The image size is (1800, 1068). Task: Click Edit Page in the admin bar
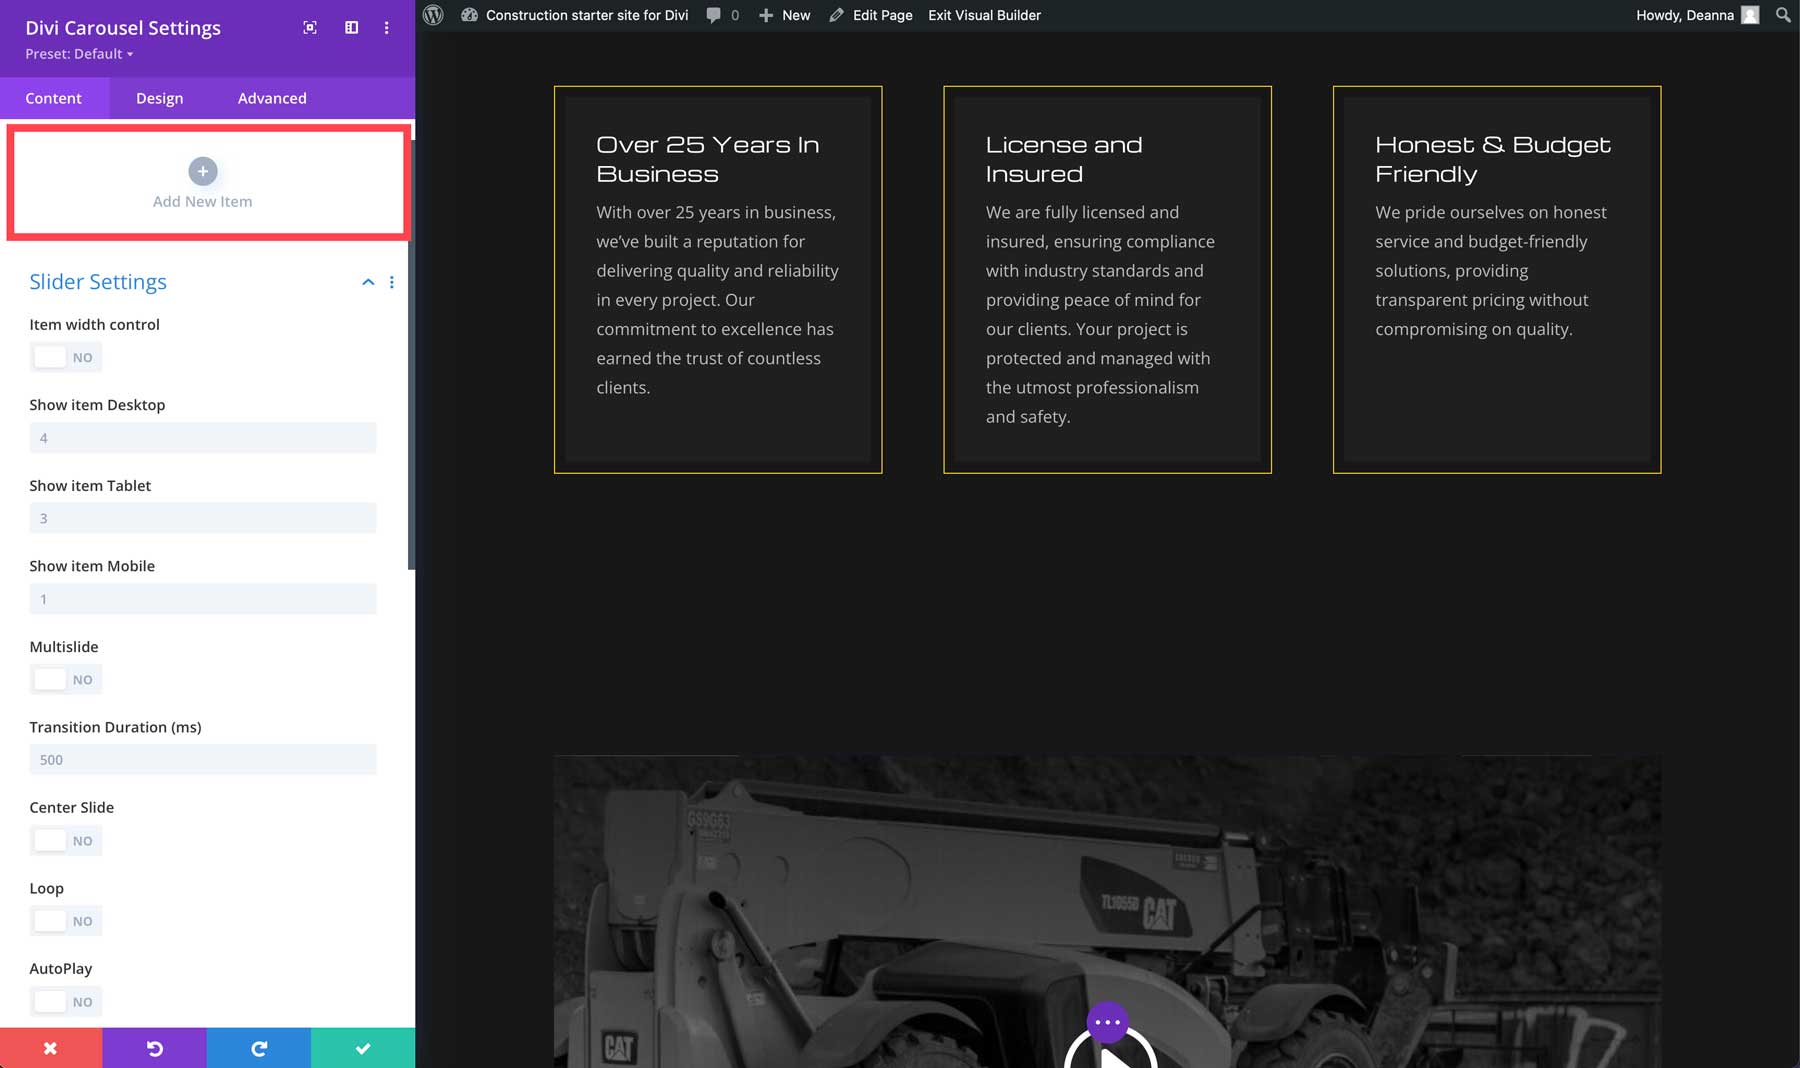pos(871,15)
